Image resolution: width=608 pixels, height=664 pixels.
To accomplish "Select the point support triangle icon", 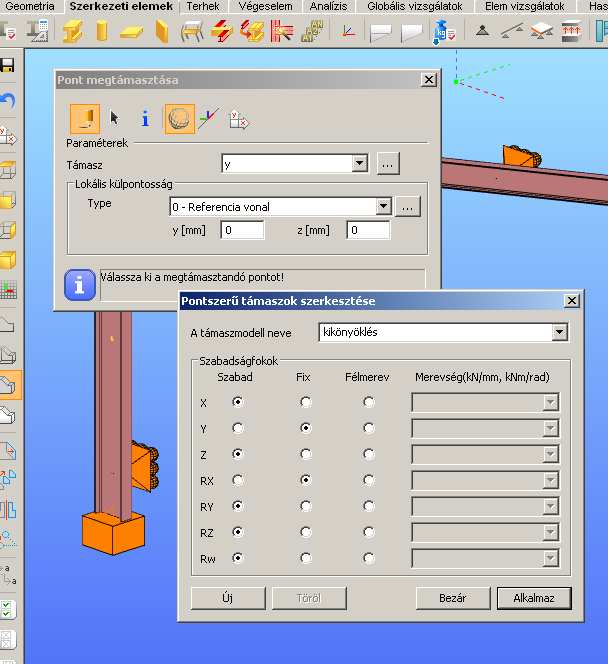I will [x=482, y=30].
